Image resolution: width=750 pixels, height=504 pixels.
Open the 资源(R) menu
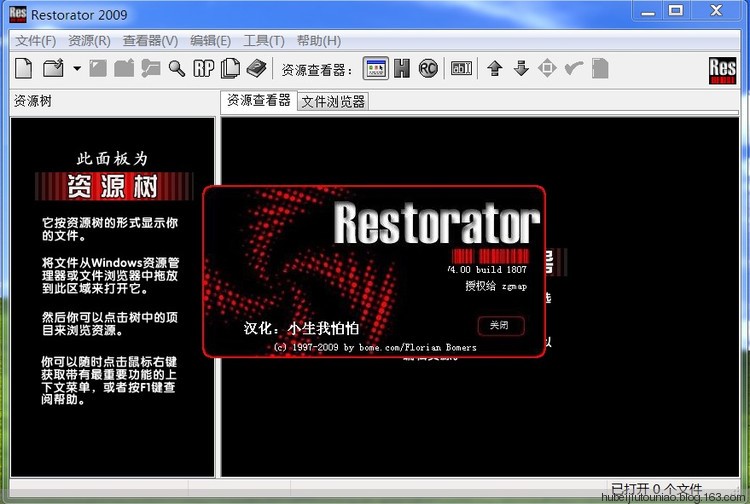click(x=89, y=41)
